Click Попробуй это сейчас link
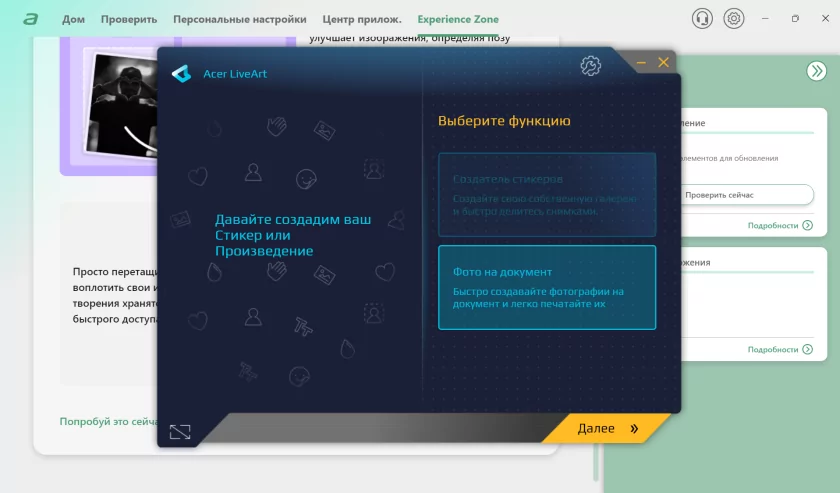 pyautogui.click(x=109, y=422)
